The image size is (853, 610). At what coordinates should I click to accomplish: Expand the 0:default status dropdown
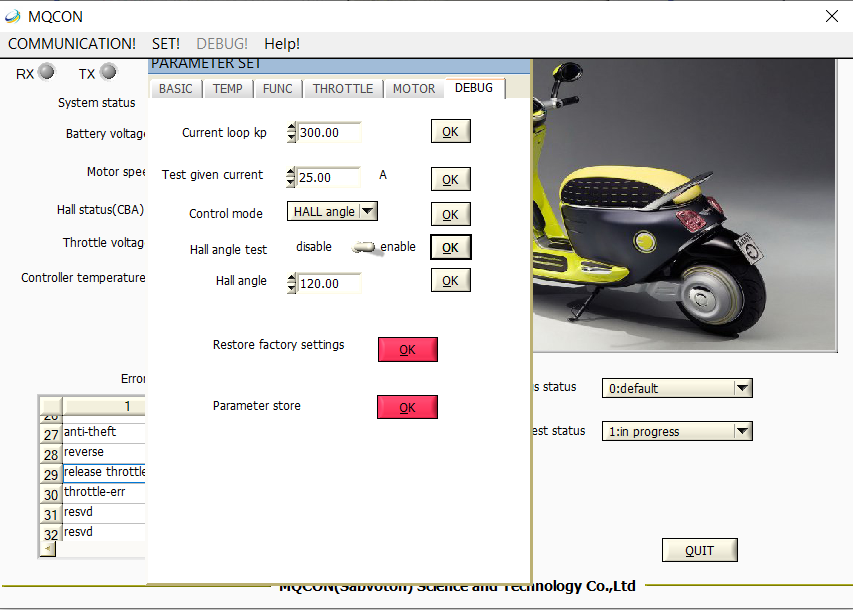(x=741, y=388)
